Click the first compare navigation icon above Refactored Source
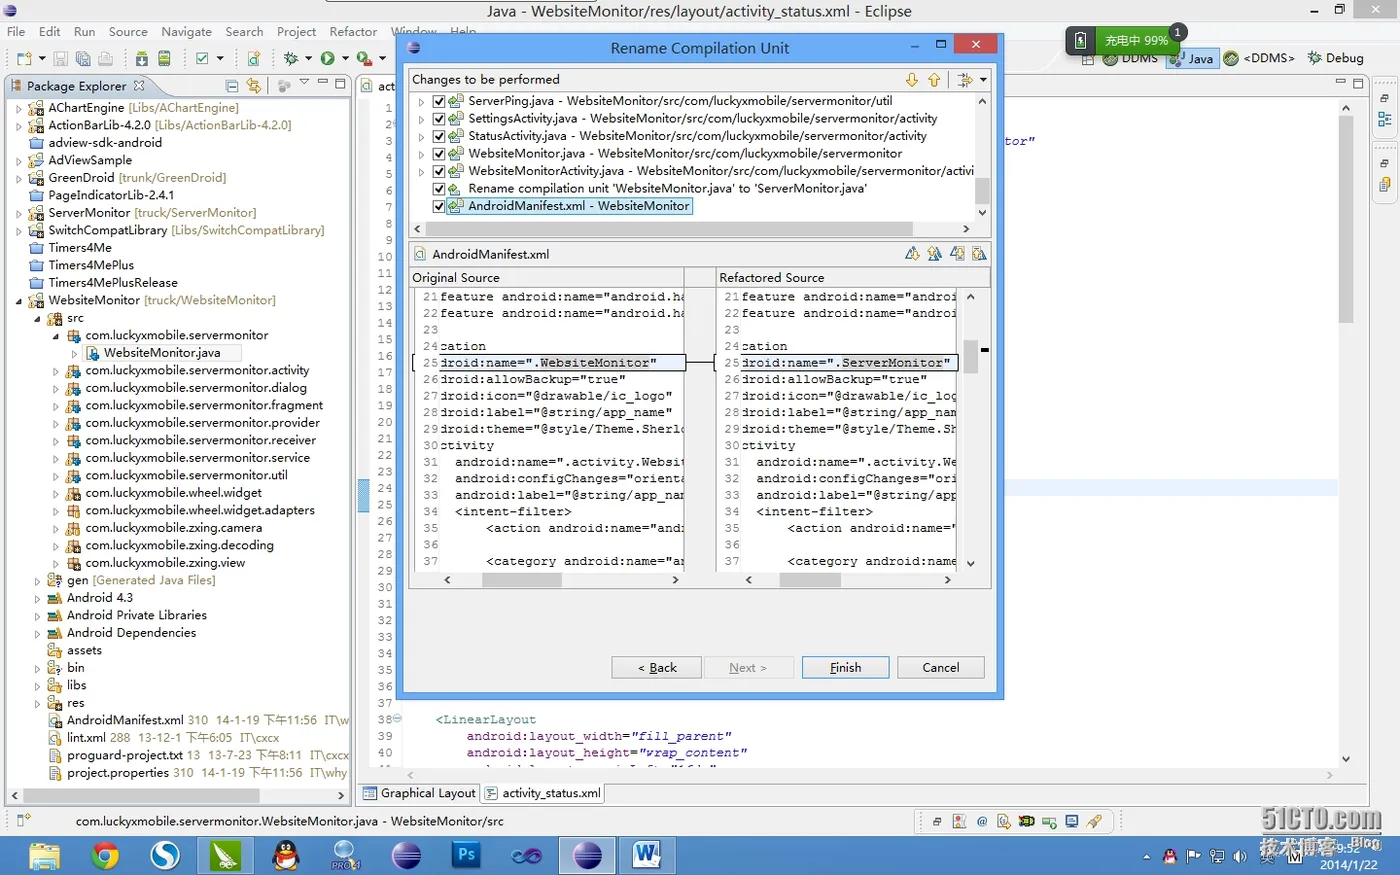 pos(912,254)
